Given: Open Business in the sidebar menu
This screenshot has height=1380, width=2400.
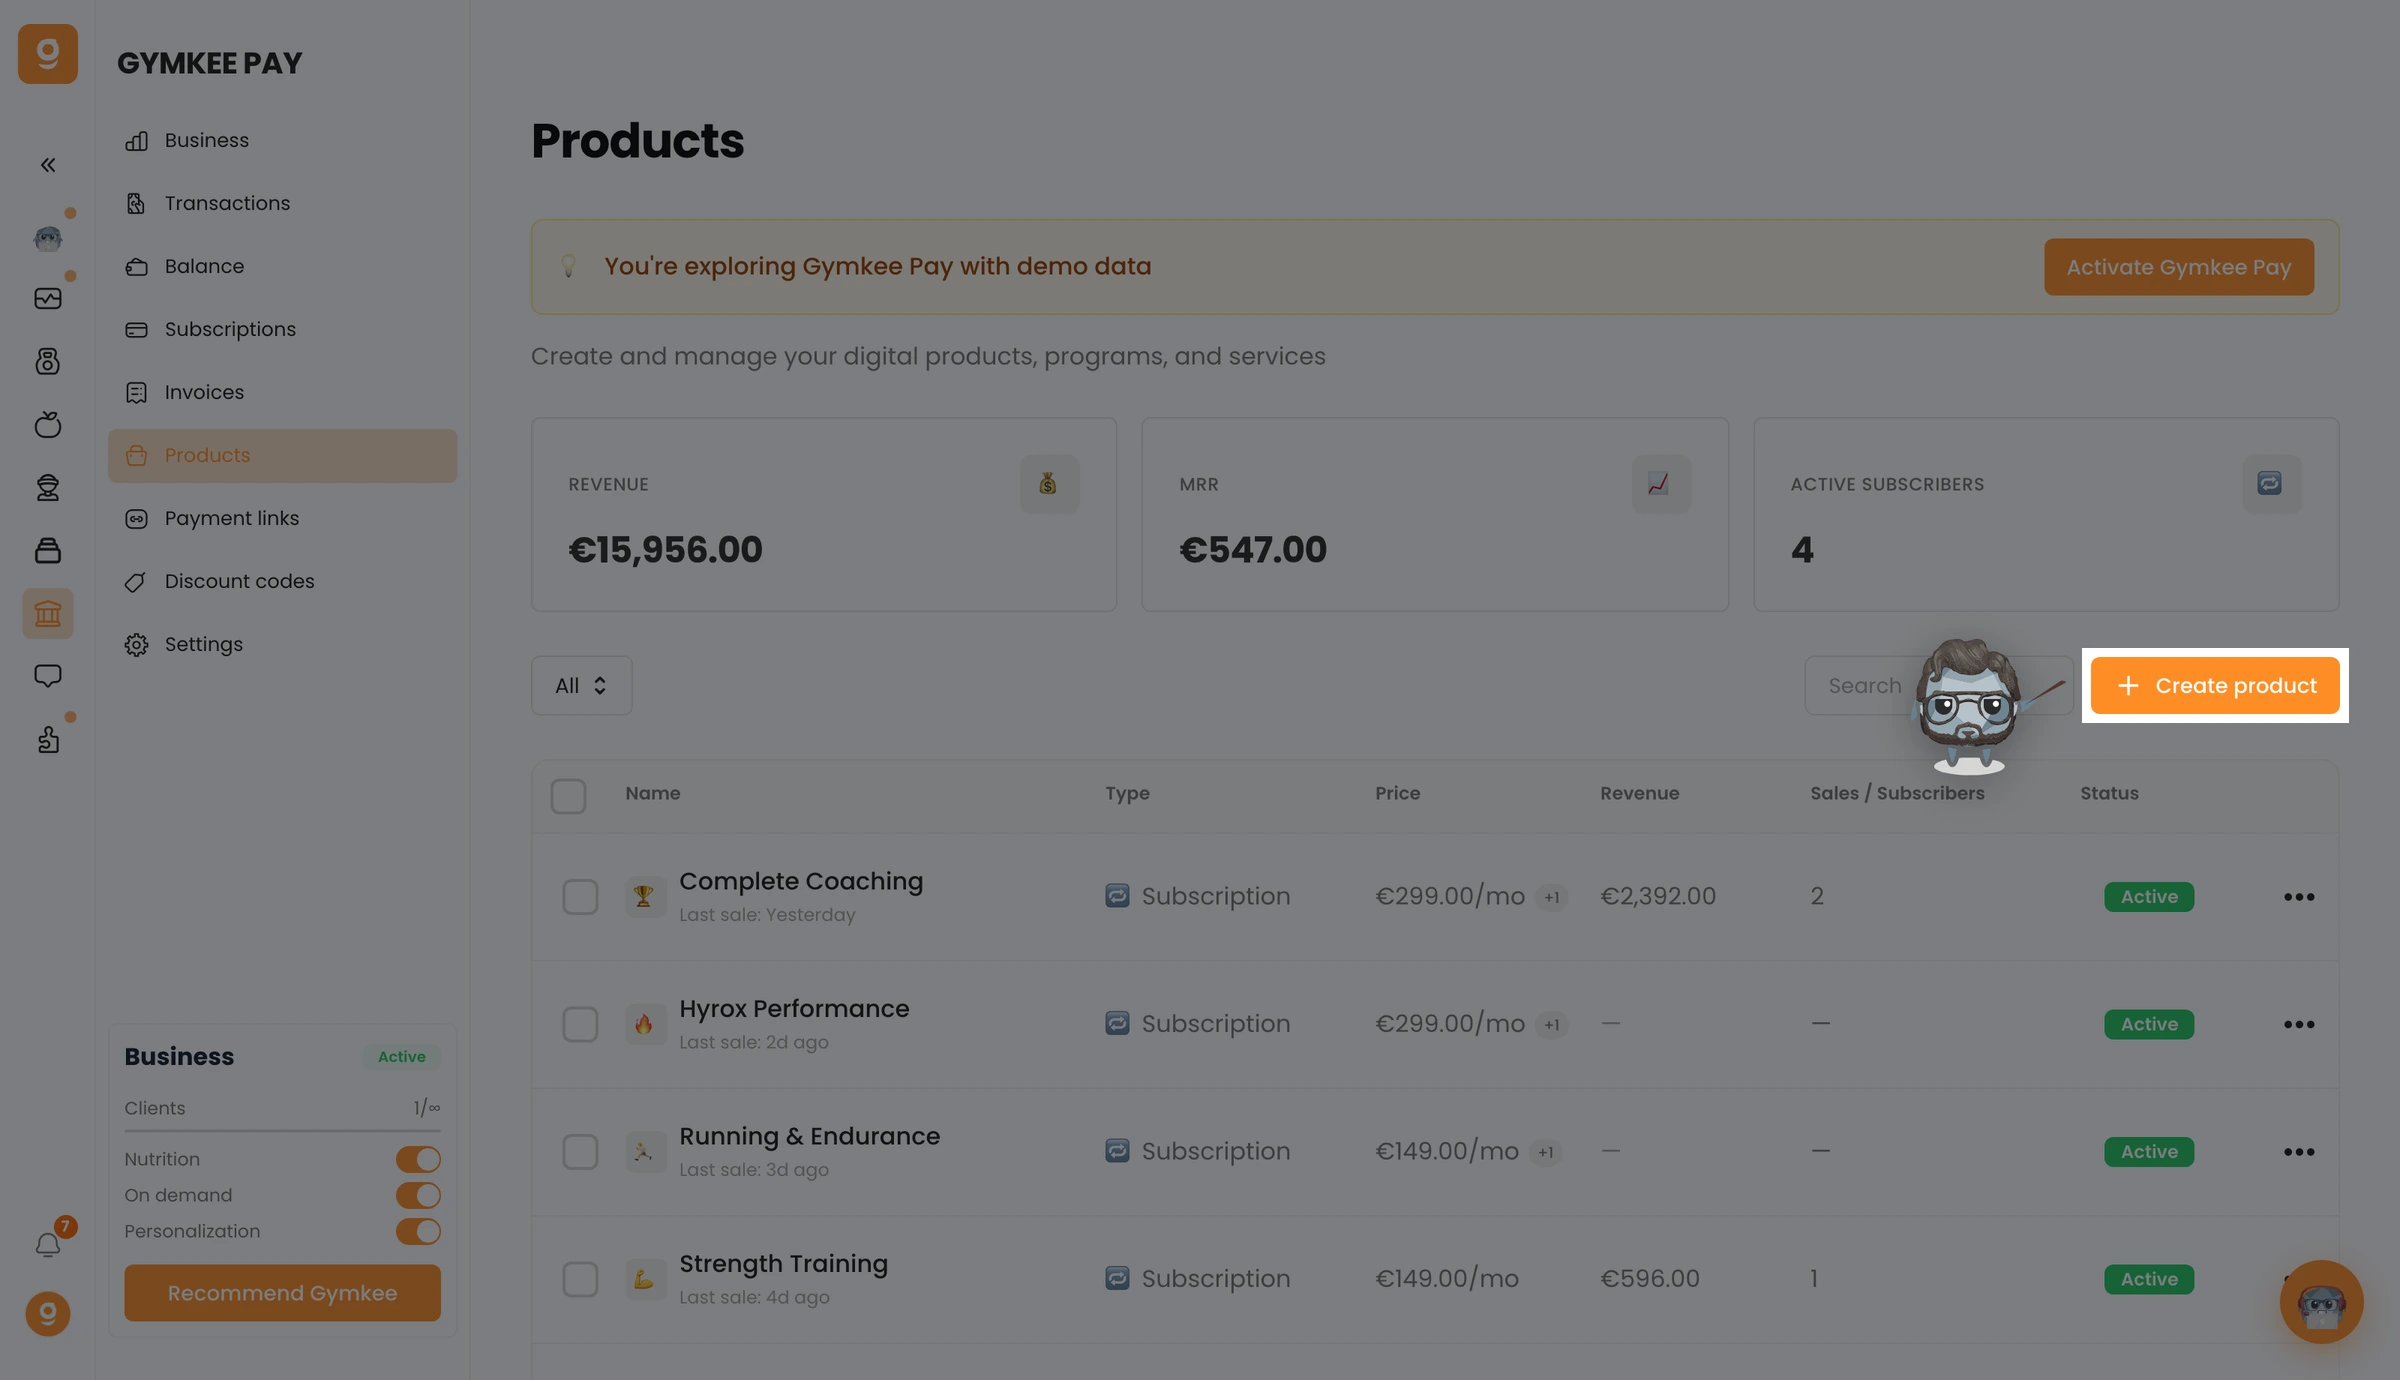Looking at the screenshot, I should 282,141.
